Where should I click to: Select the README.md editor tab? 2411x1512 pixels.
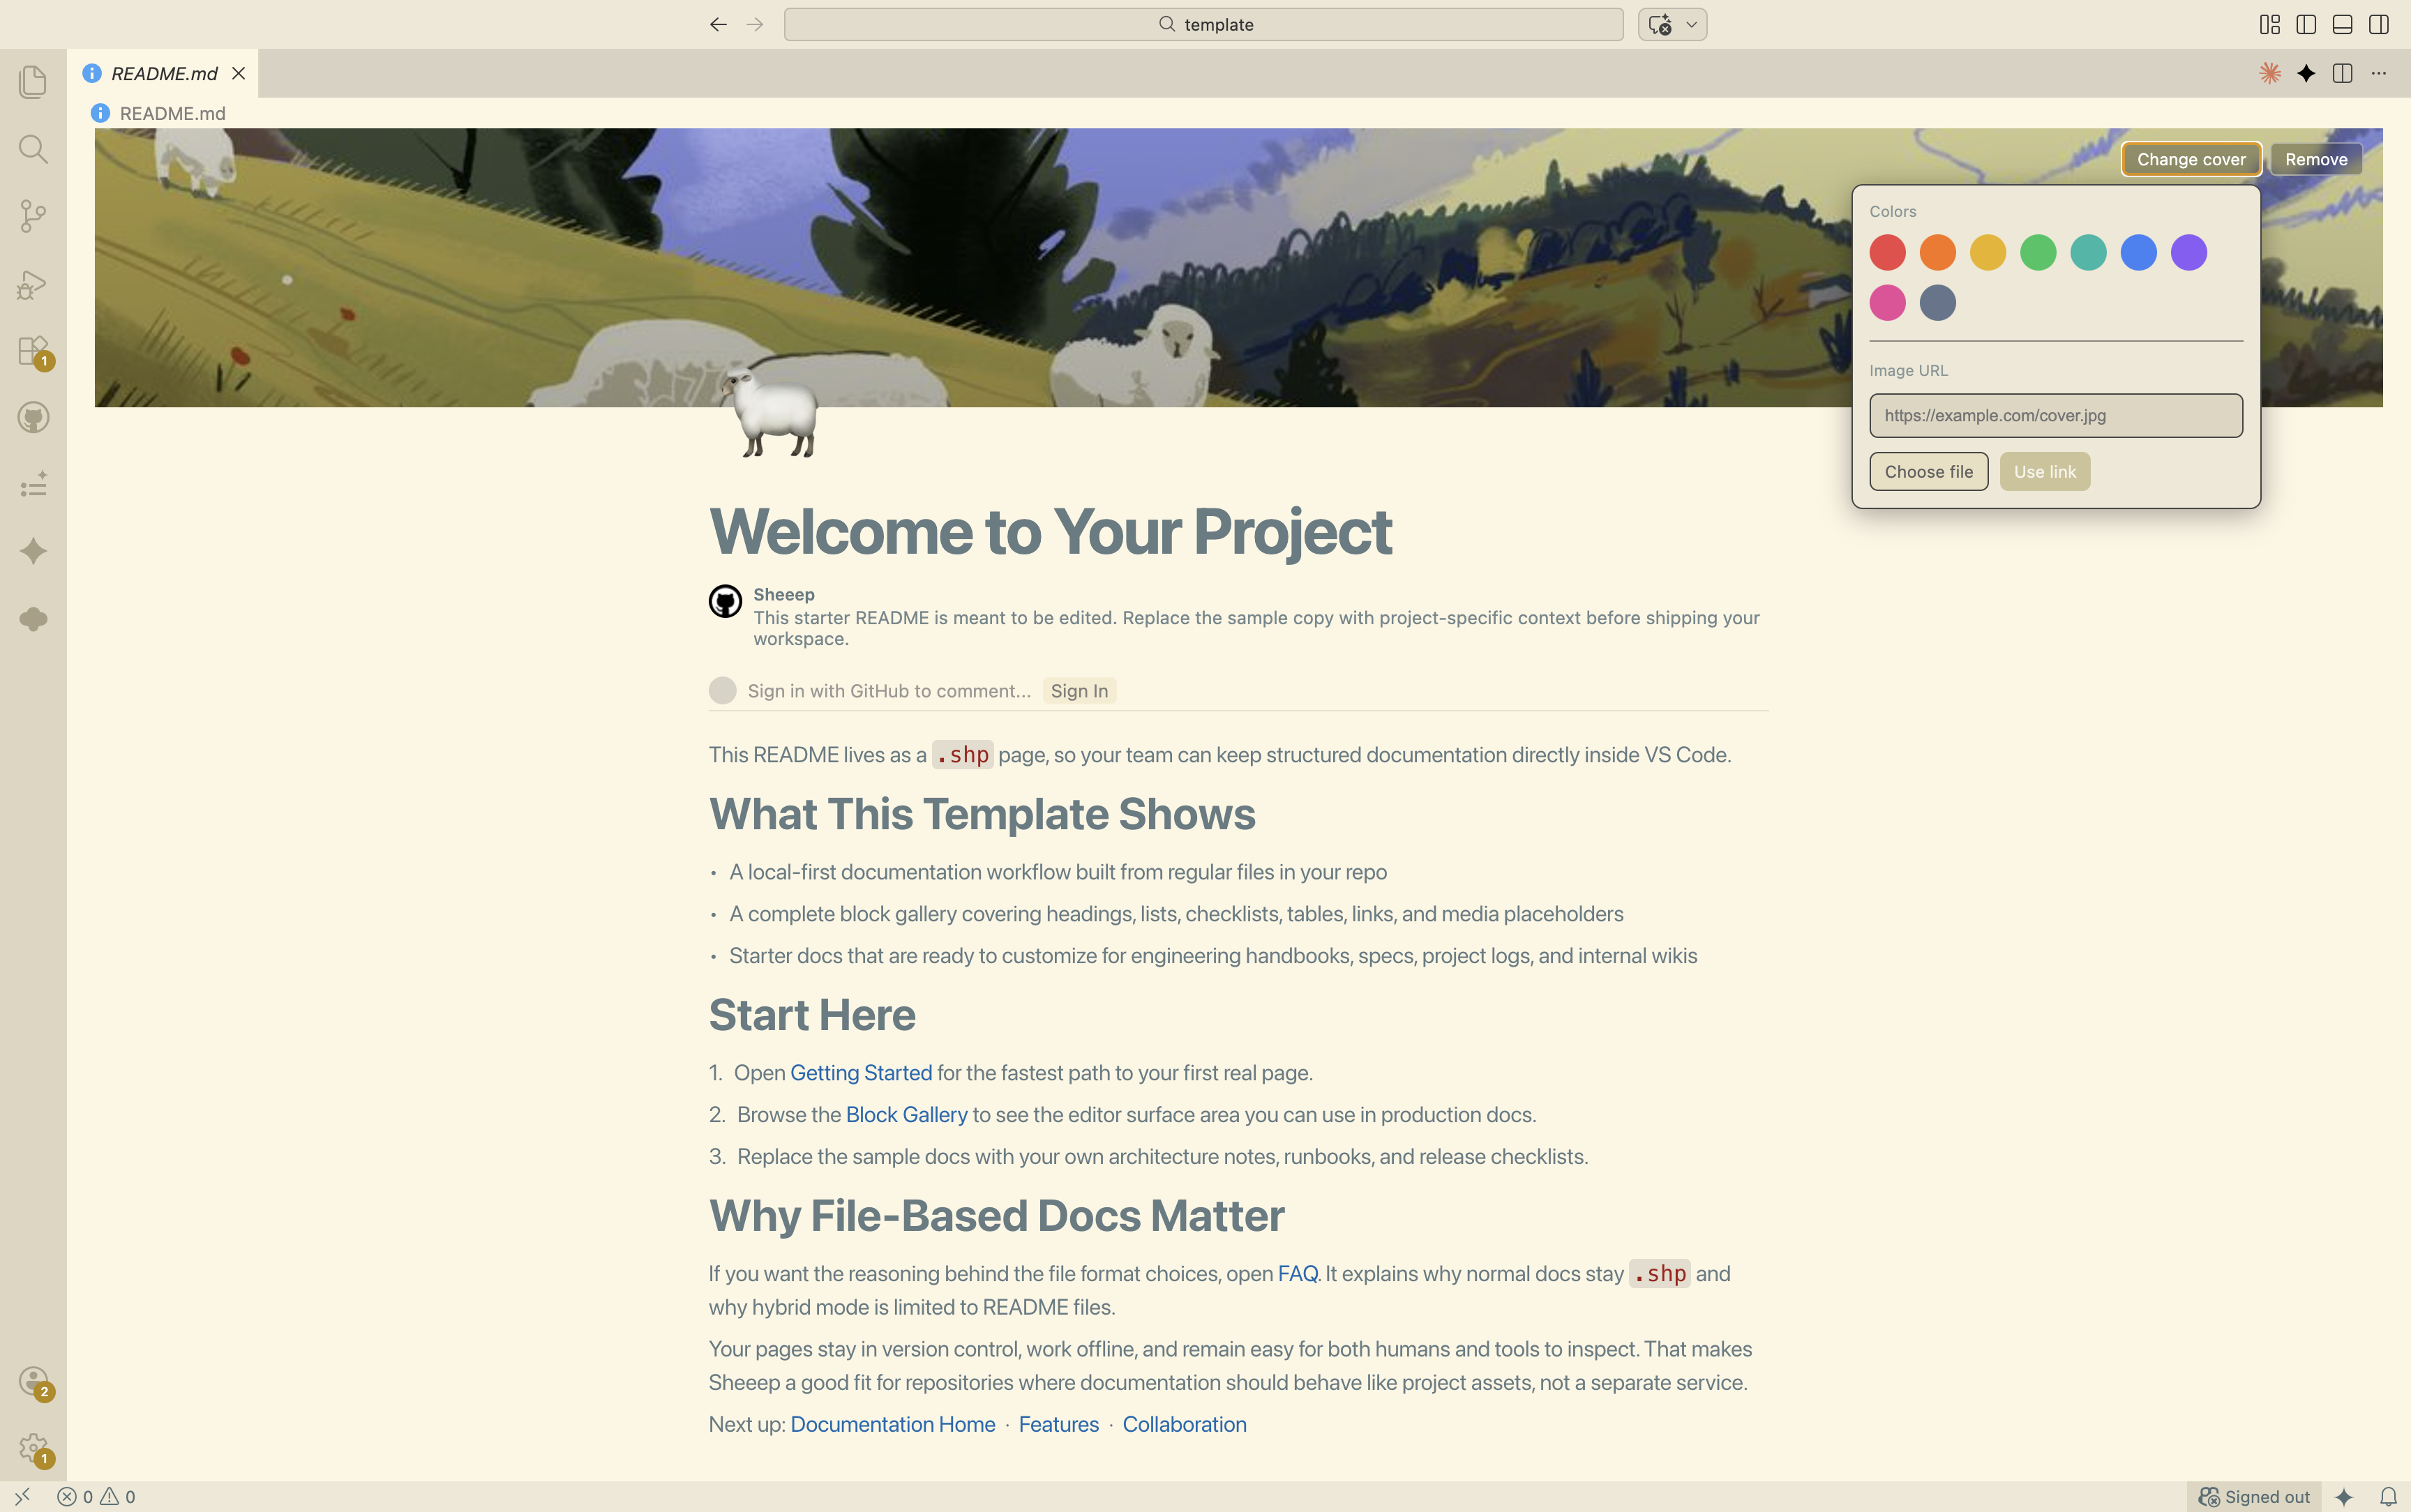coord(164,73)
